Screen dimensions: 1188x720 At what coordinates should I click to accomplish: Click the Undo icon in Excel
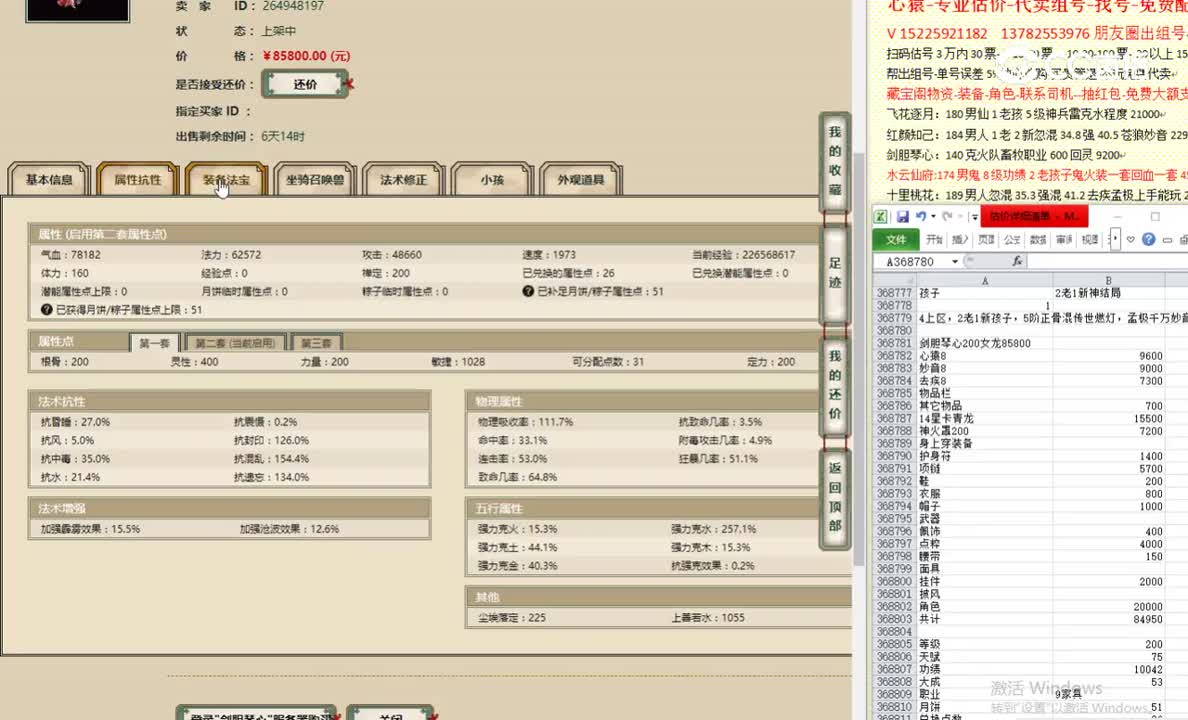(920, 218)
